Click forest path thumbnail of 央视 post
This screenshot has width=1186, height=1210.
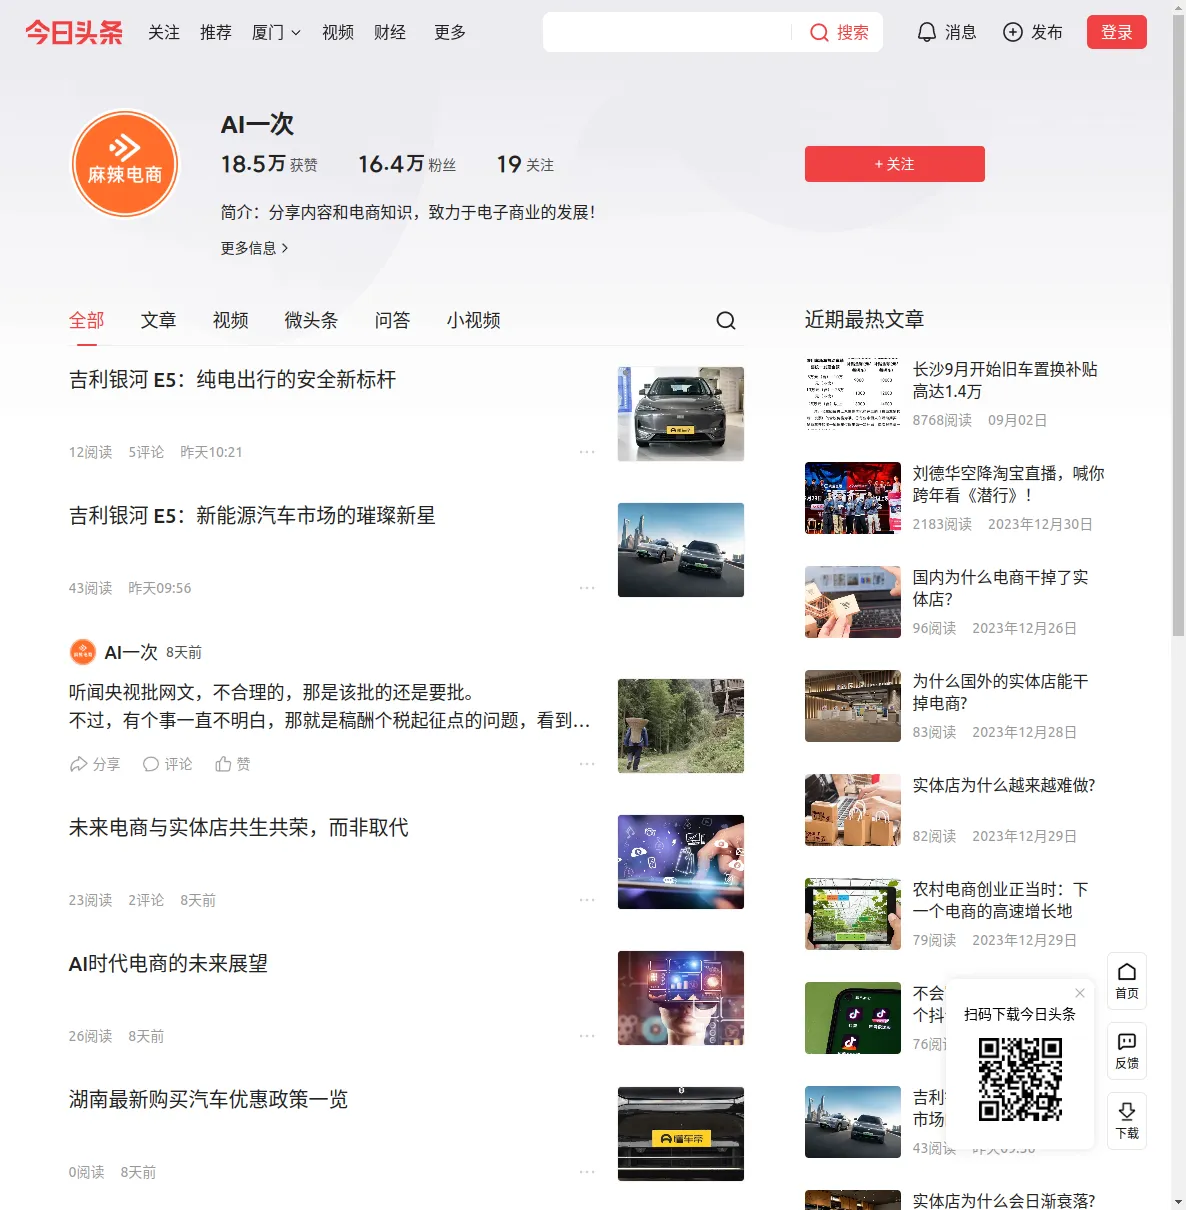pyautogui.click(x=681, y=726)
